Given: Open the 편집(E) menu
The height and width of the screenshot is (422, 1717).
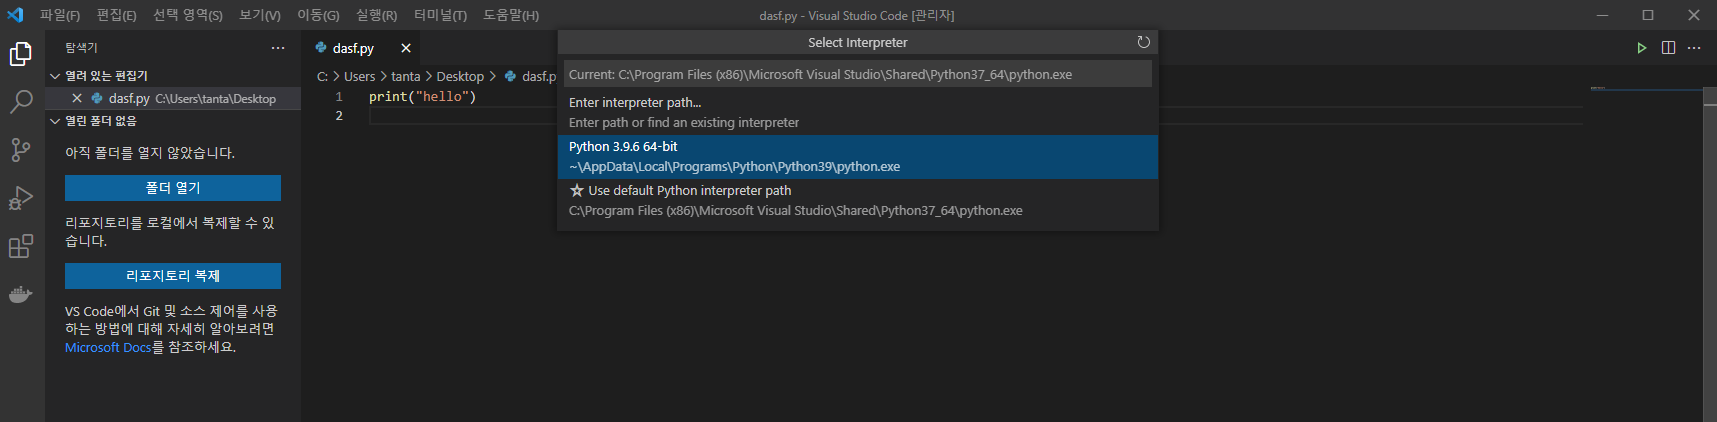Looking at the screenshot, I should pyautogui.click(x=116, y=15).
